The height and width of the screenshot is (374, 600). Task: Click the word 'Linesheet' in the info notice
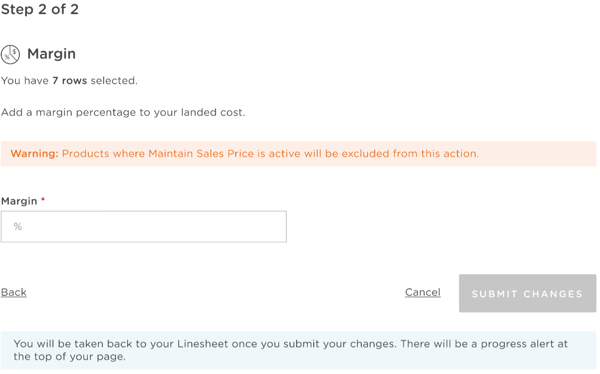202,344
